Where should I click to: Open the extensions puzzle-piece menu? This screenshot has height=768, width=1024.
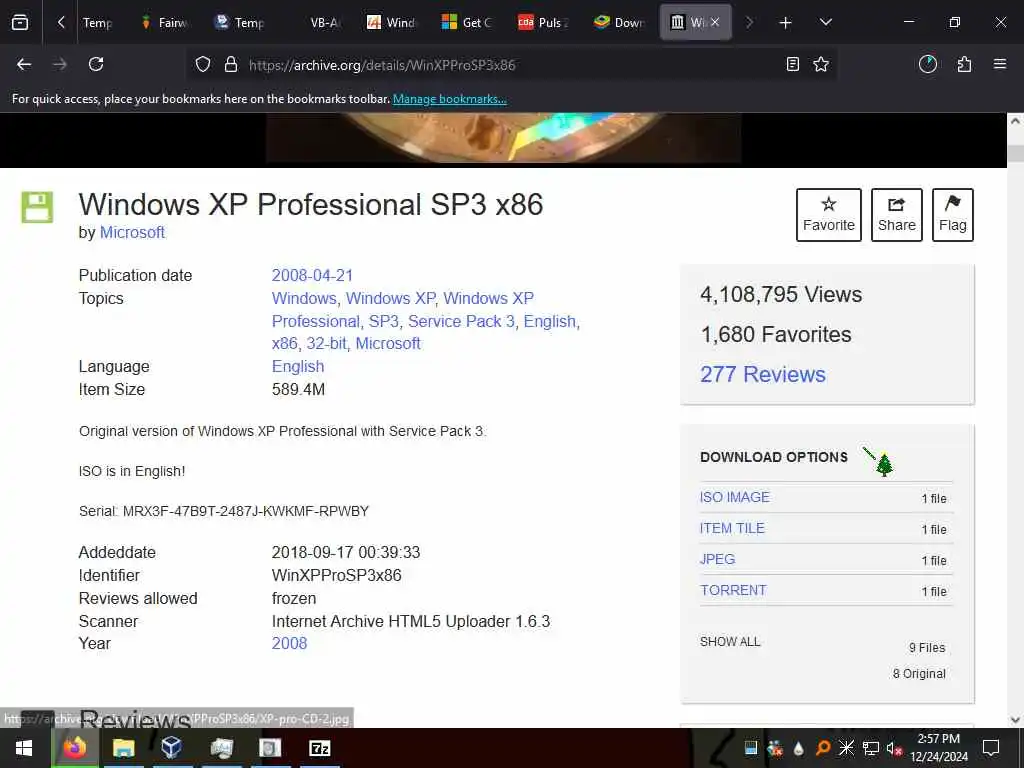[x=964, y=64]
